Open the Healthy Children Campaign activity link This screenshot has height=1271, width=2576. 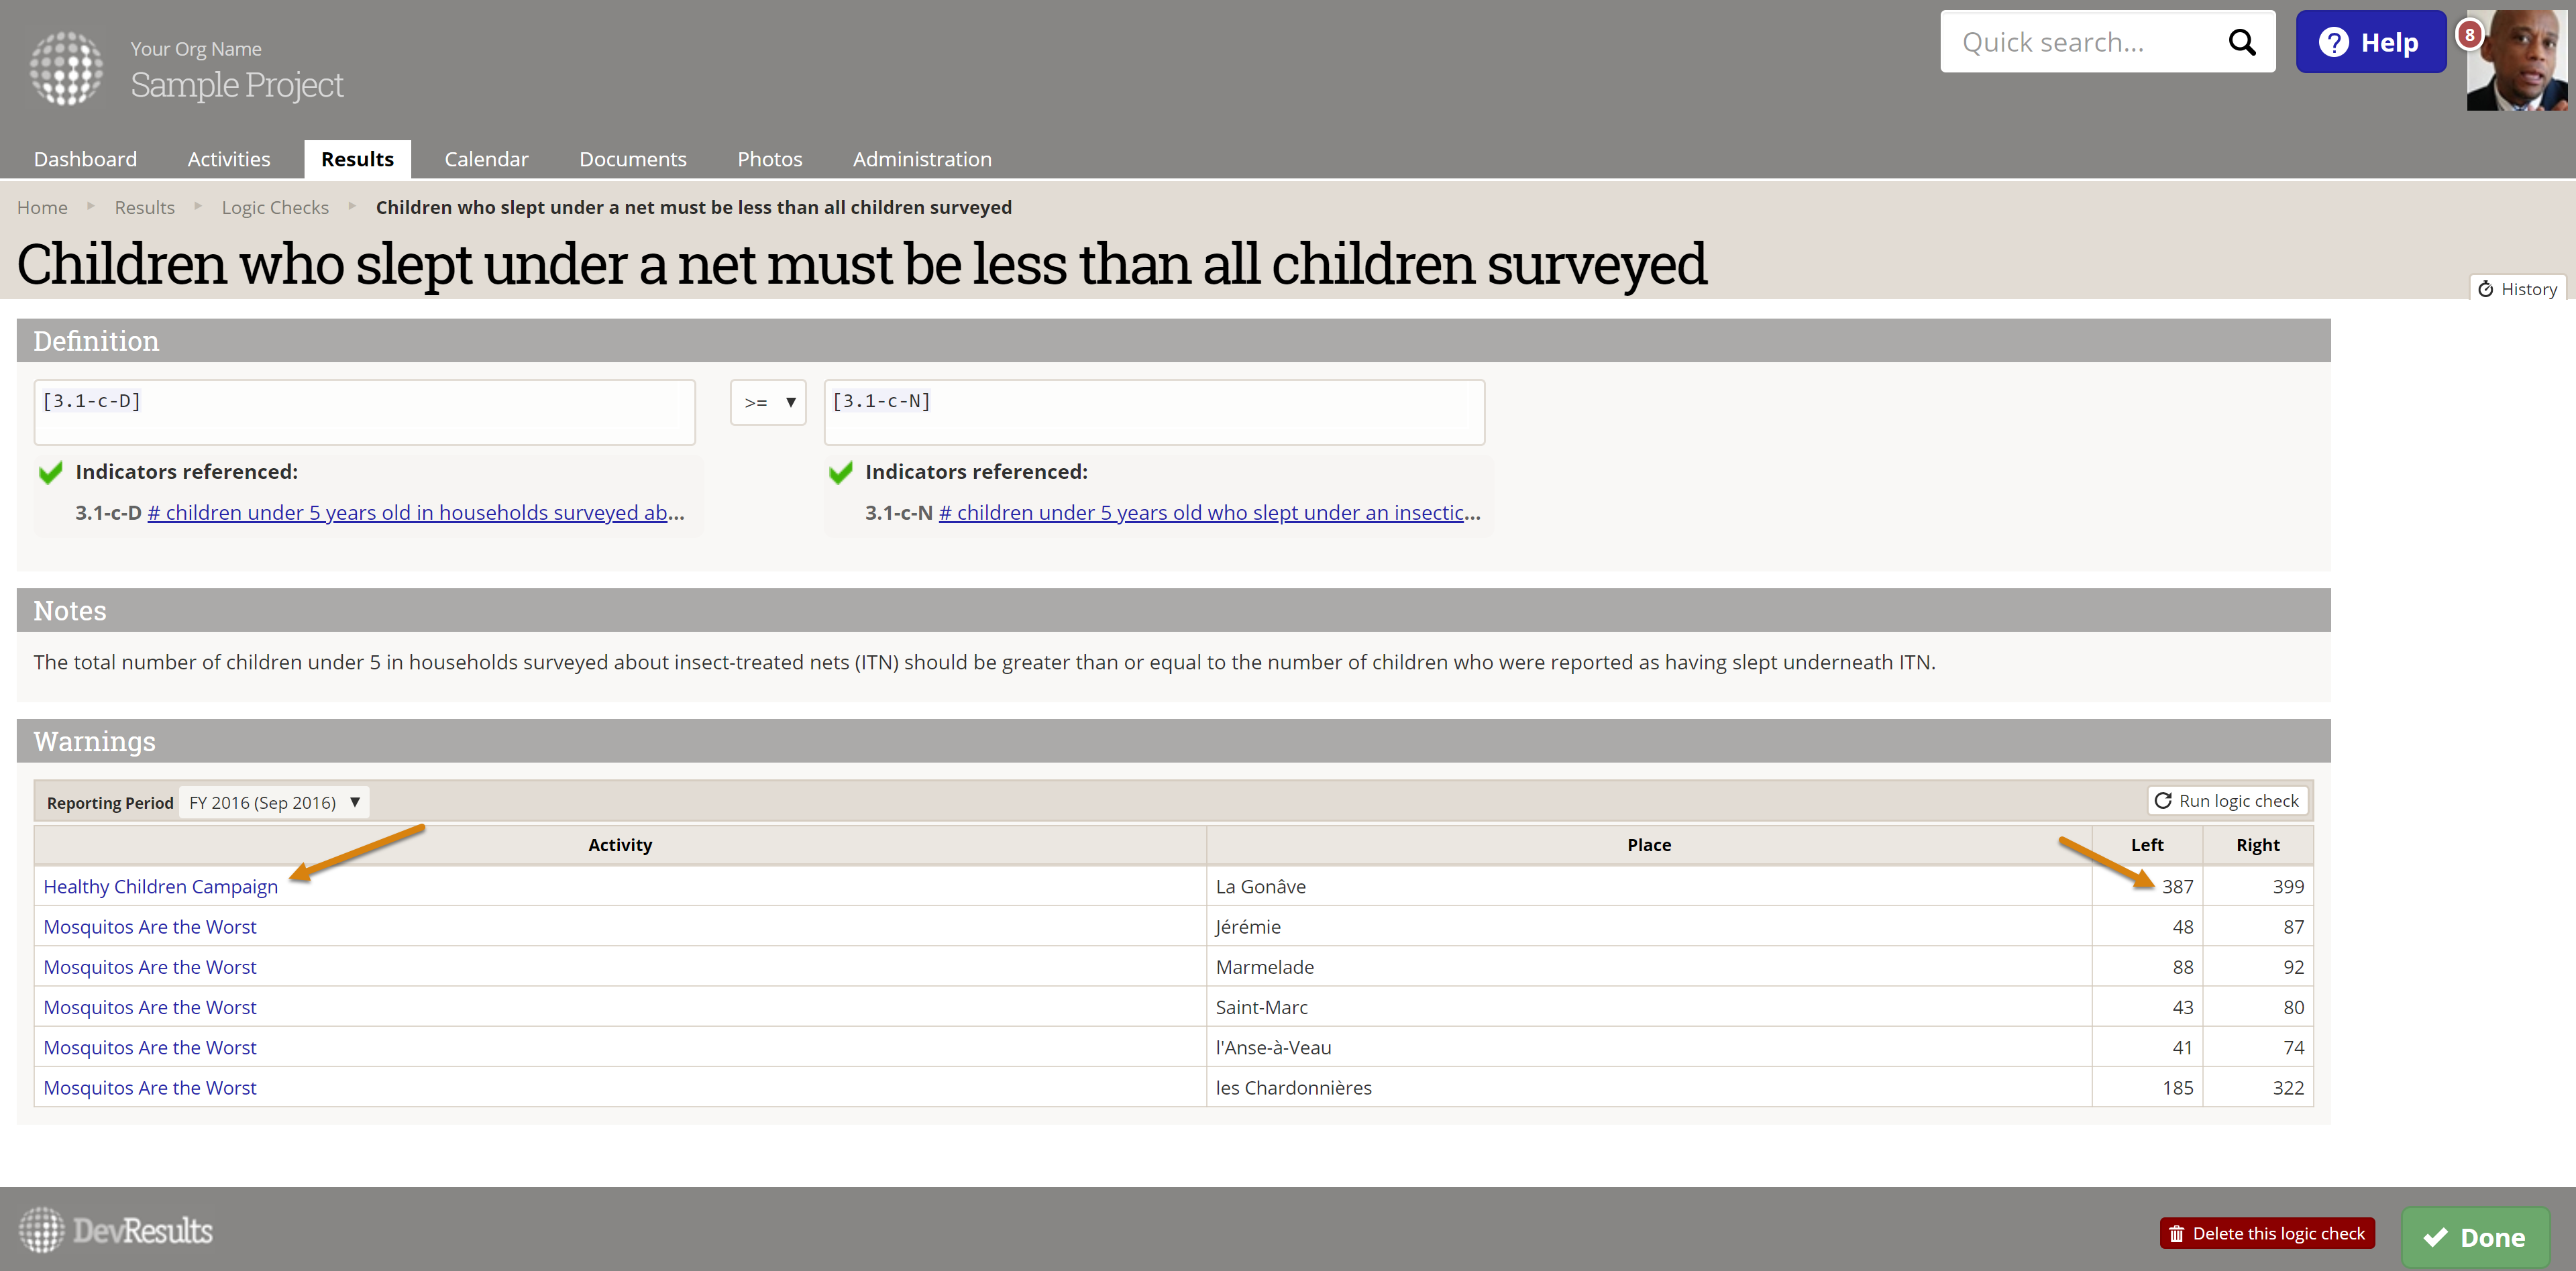[x=161, y=887]
